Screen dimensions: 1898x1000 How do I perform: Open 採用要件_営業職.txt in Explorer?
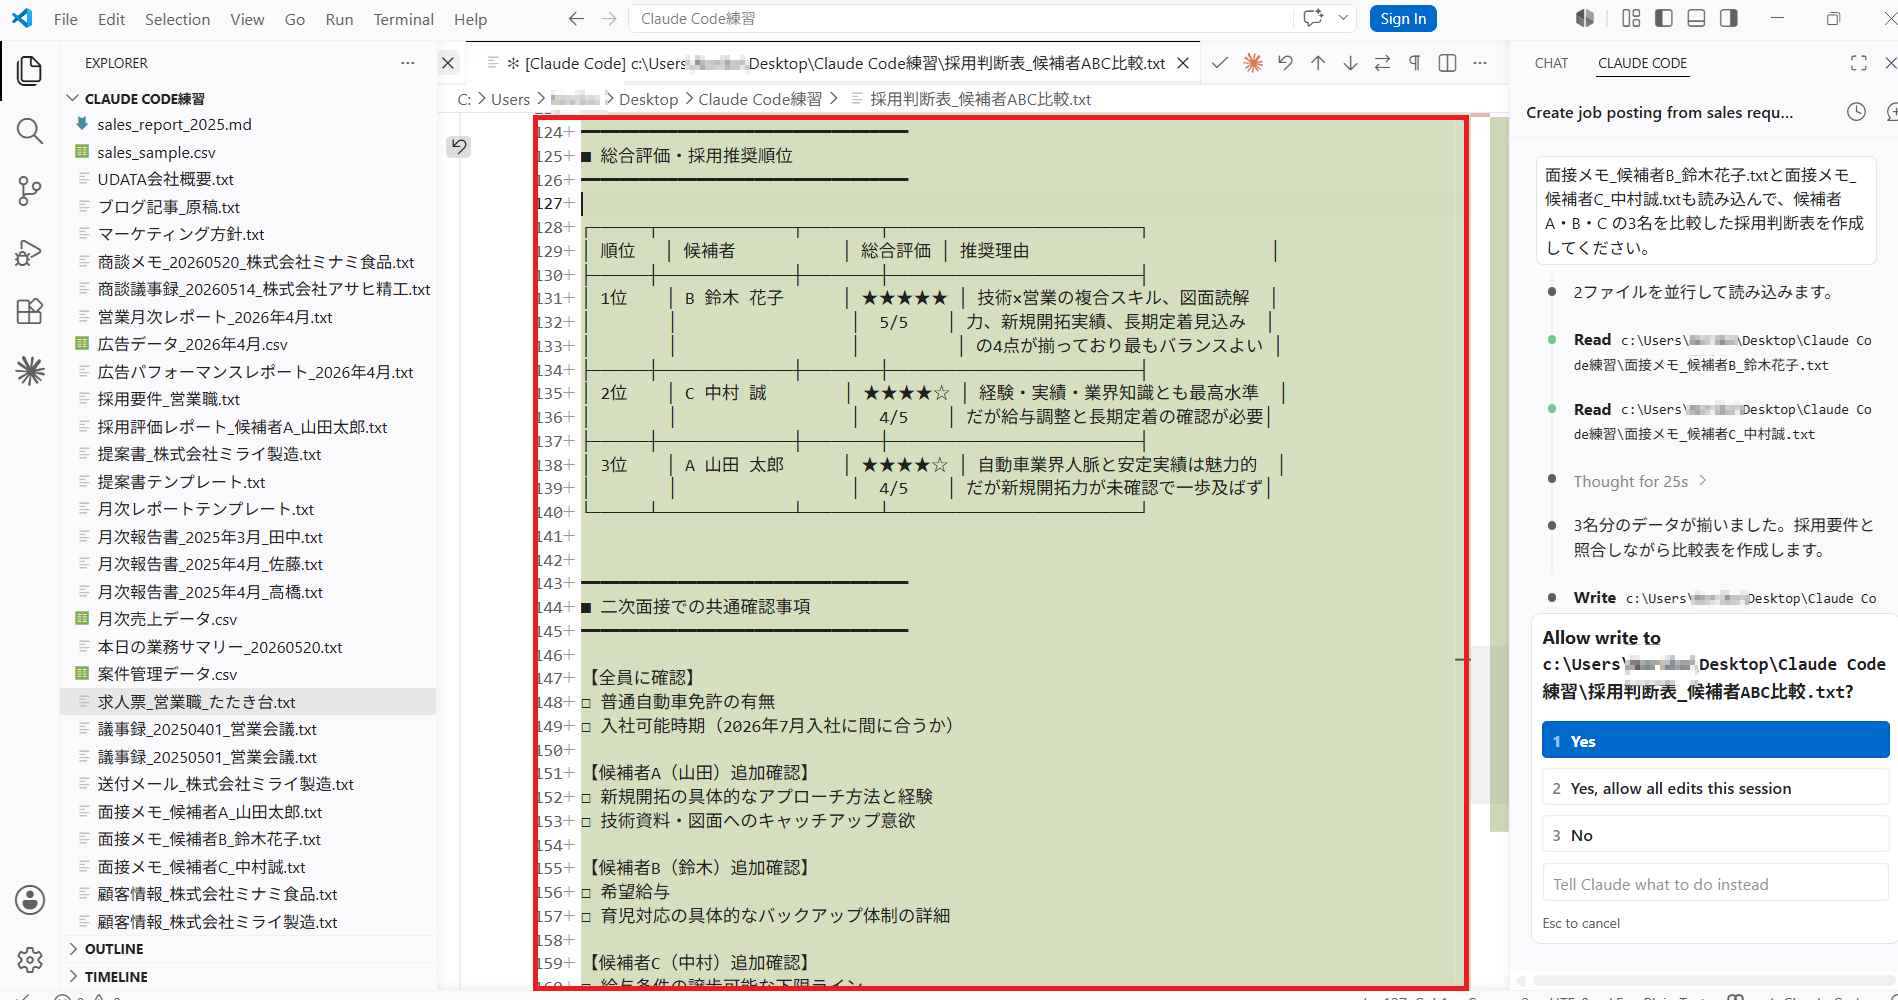tap(168, 399)
